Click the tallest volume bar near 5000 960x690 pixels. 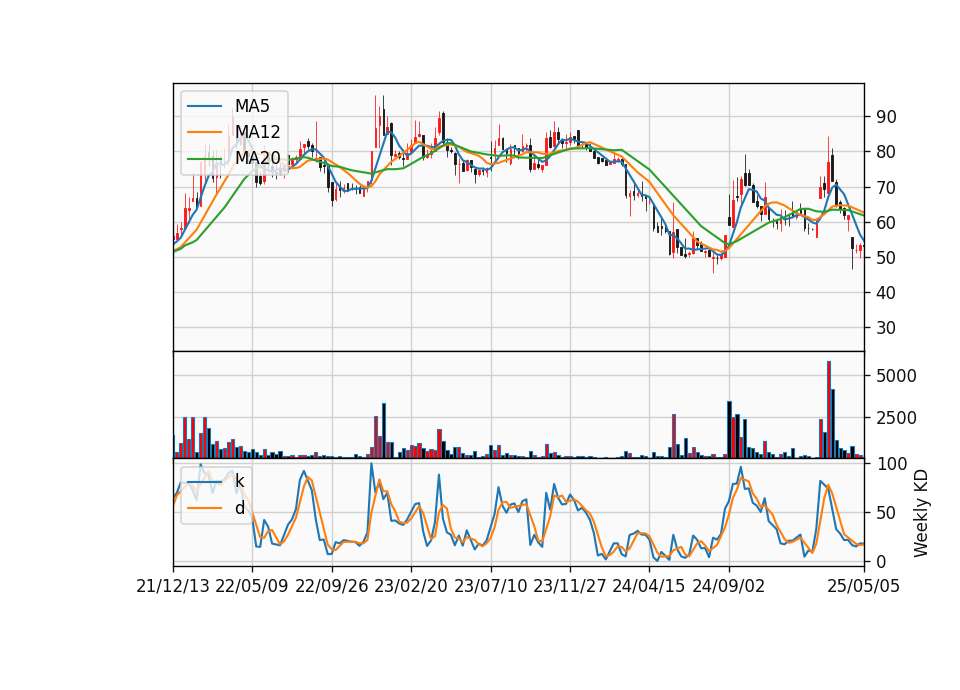pyautogui.click(x=829, y=410)
